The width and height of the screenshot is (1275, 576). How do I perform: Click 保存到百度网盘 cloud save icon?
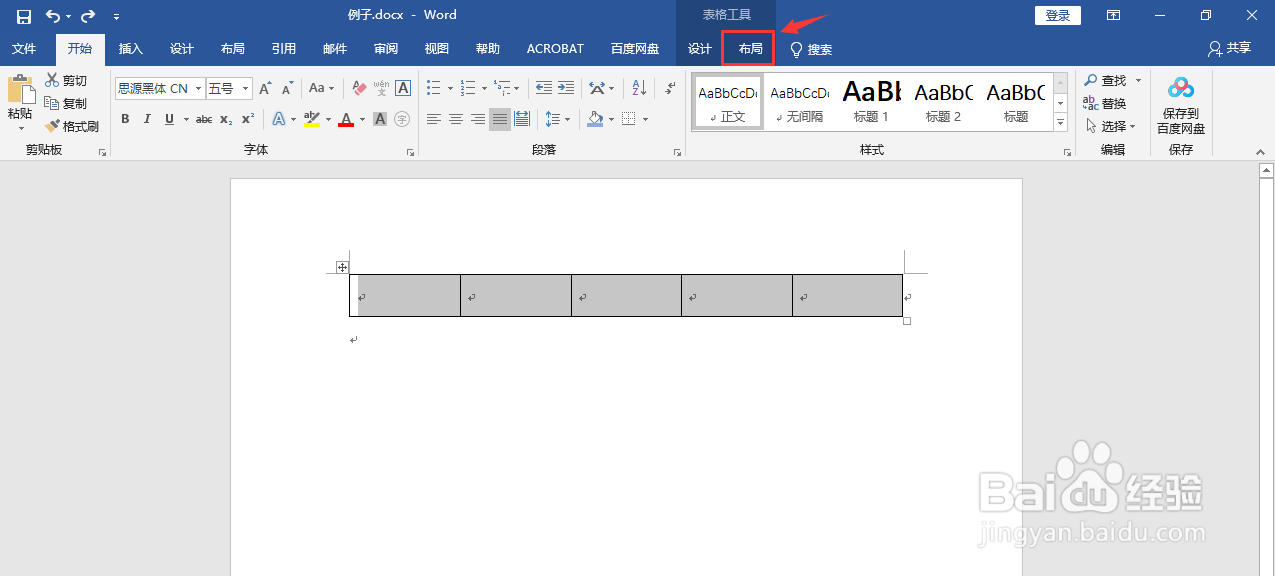coord(1181,102)
